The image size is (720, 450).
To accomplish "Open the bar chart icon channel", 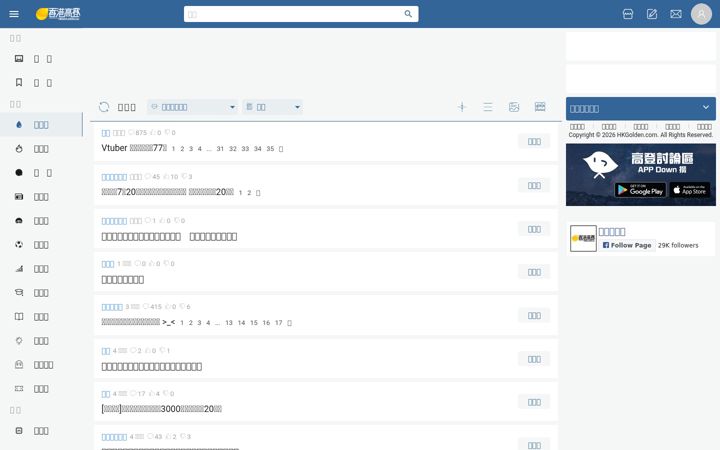I will [x=41, y=269].
